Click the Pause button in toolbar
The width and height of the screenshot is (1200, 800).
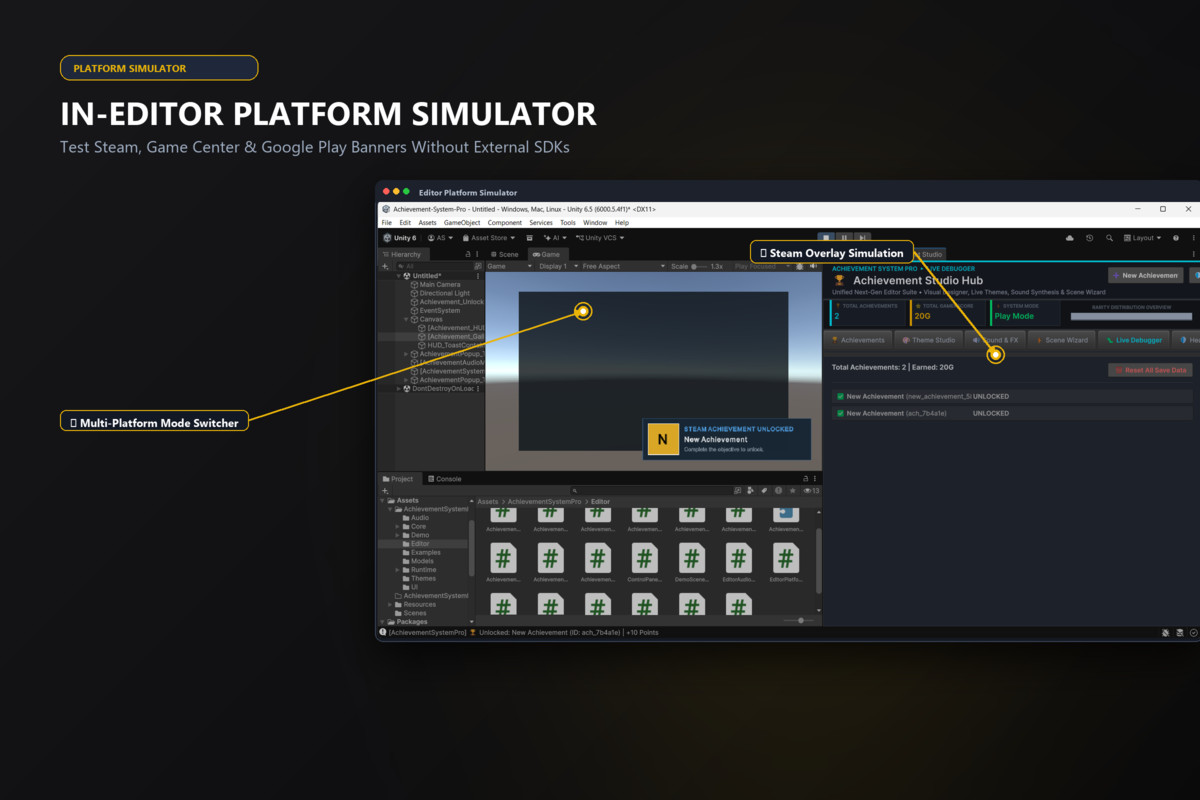click(x=844, y=238)
